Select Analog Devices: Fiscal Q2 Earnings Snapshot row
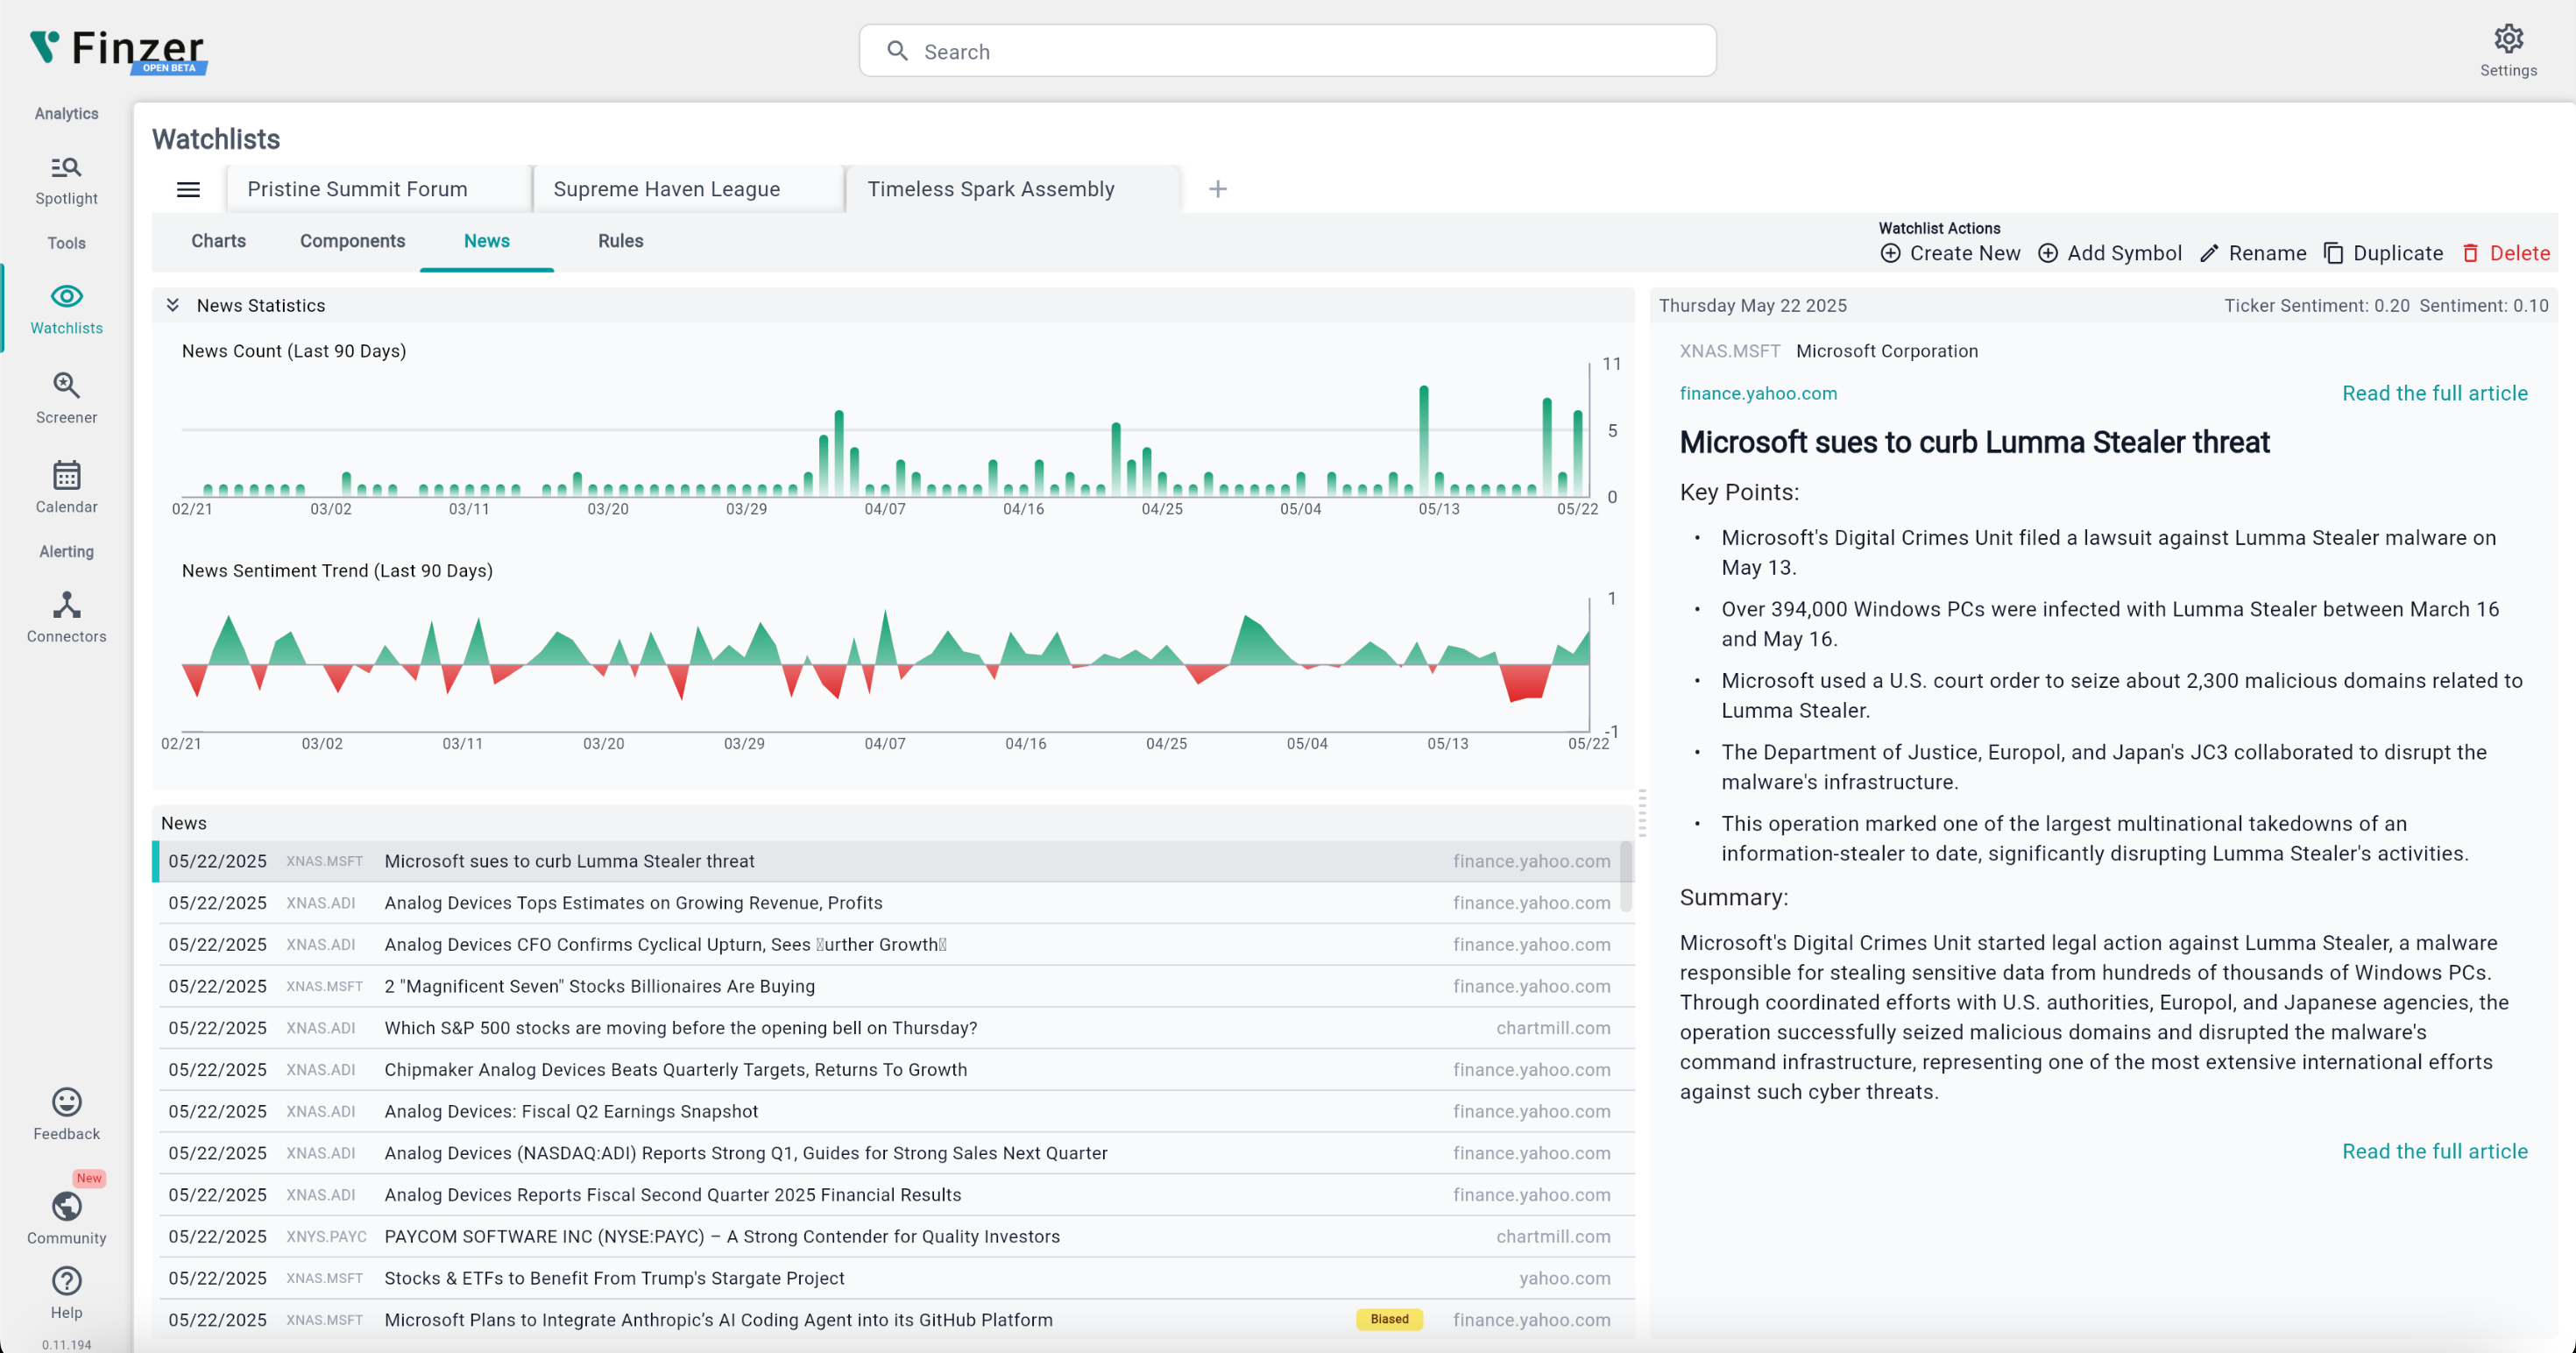The image size is (2576, 1353). [x=895, y=1111]
